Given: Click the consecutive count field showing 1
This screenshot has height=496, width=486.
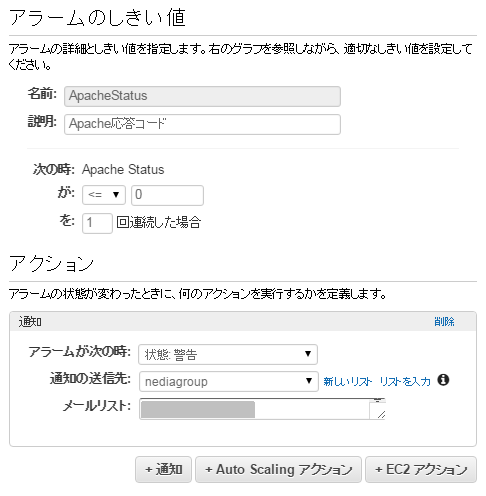Looking at the screenshot, I should (97, 223).
